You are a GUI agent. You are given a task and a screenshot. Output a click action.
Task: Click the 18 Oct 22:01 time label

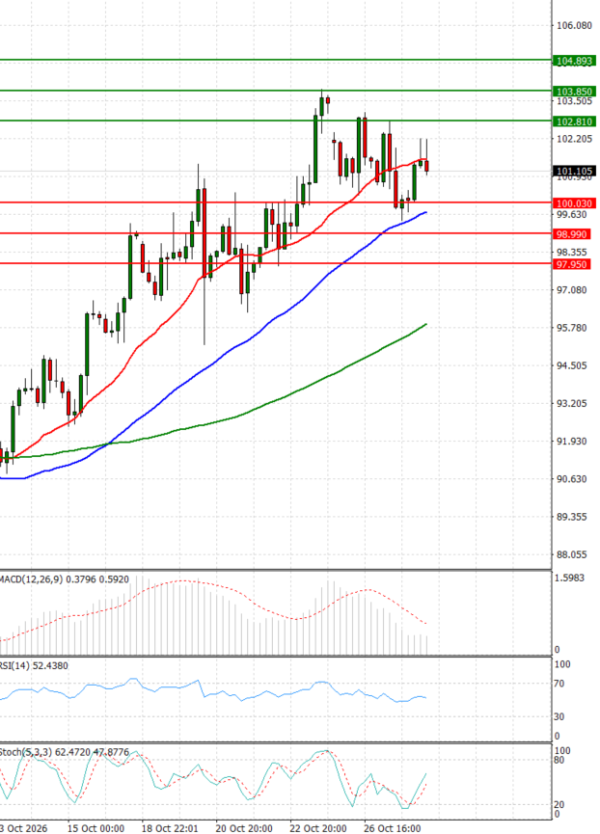tap(170, 828)
